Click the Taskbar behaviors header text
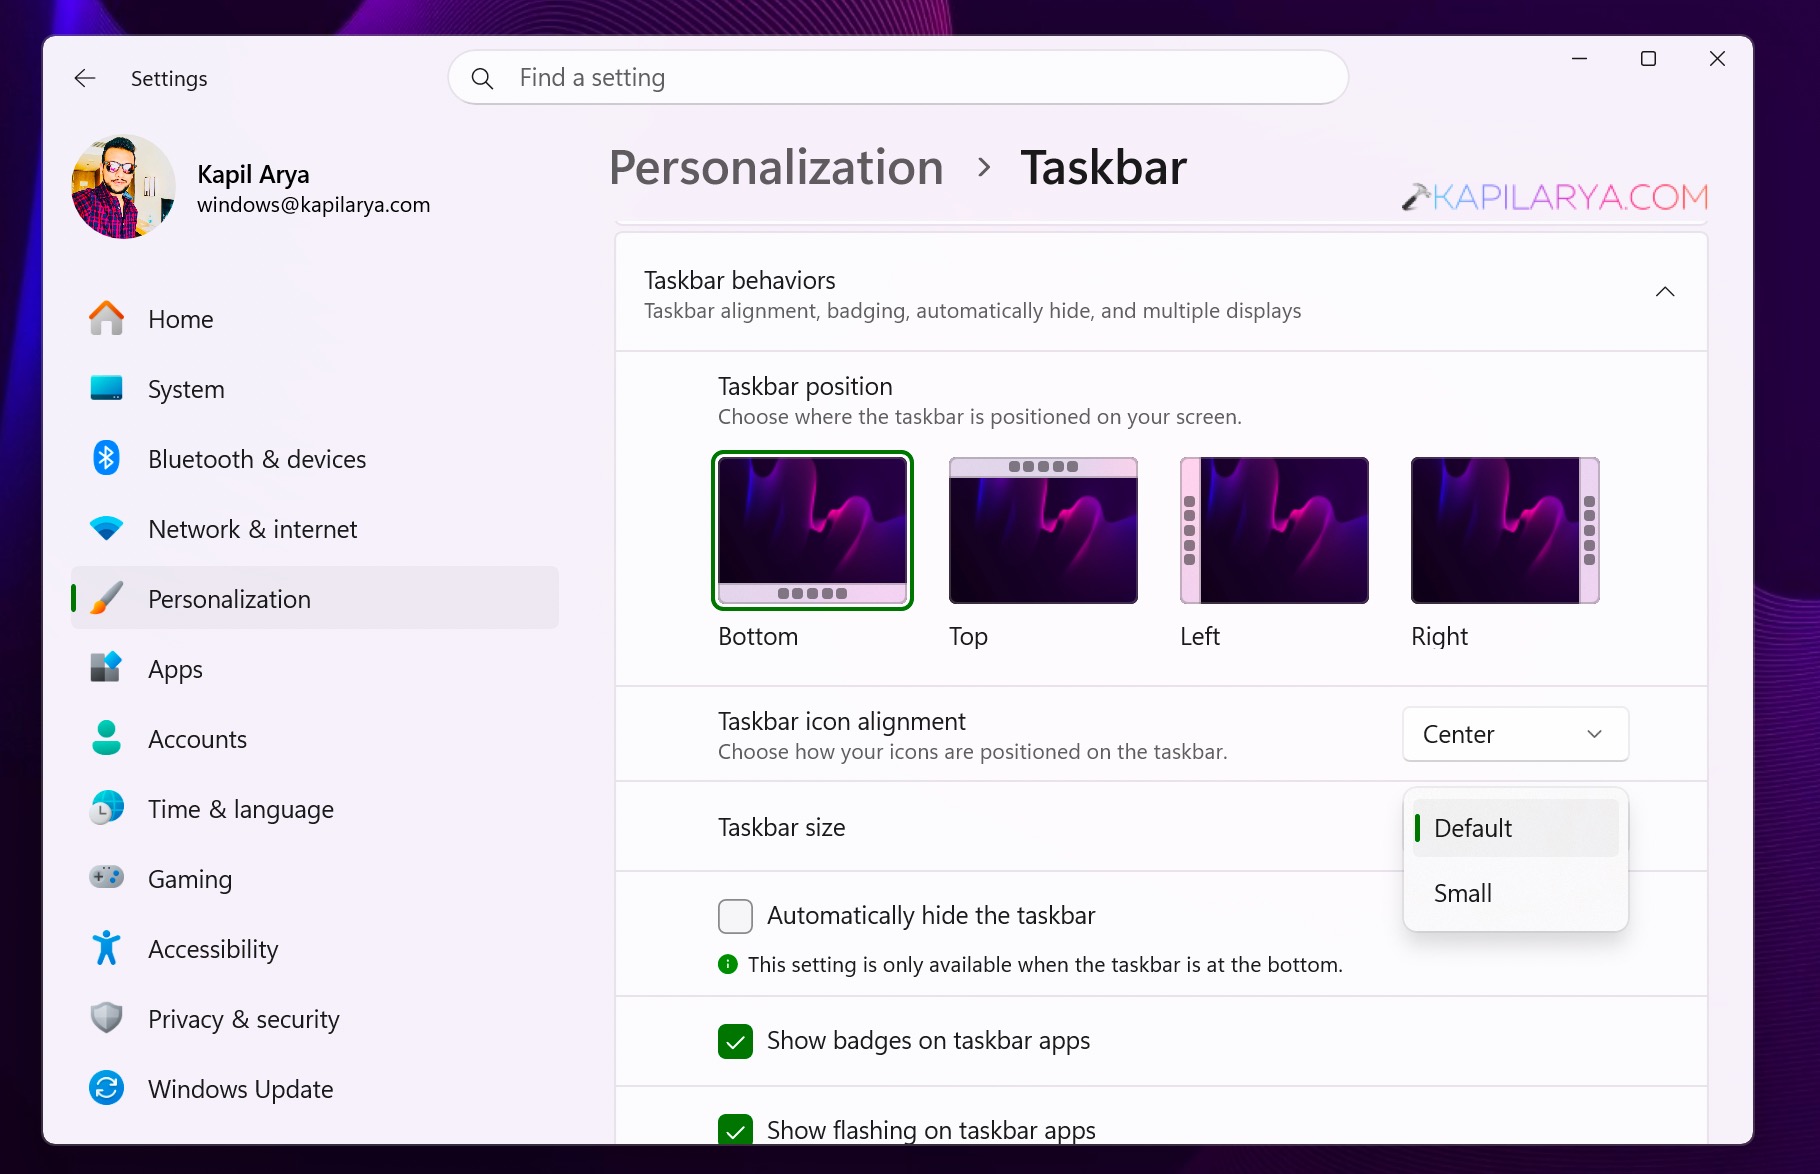 click(x=739, y=280)
